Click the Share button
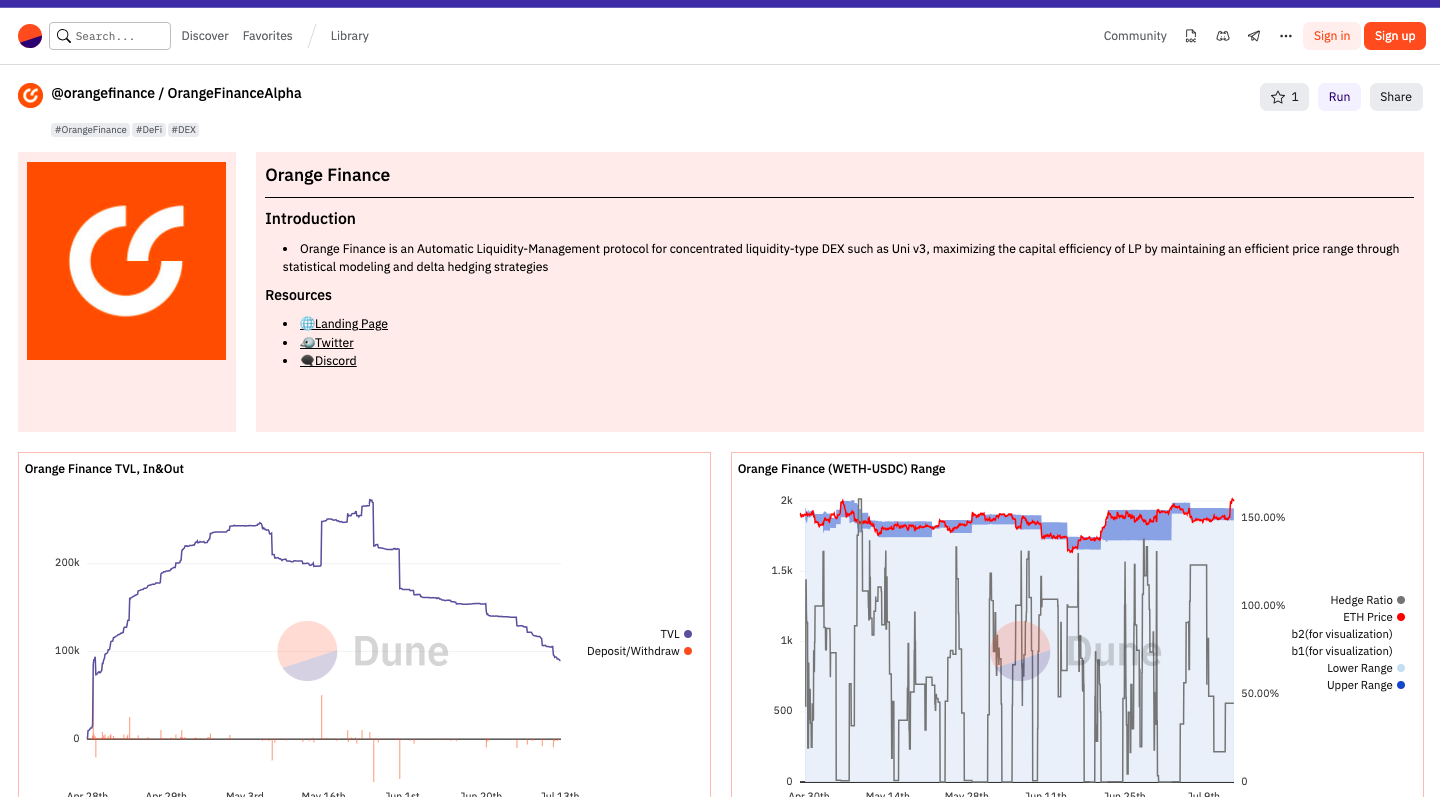Screen dimensions: 1440x797 [1396, 97]
